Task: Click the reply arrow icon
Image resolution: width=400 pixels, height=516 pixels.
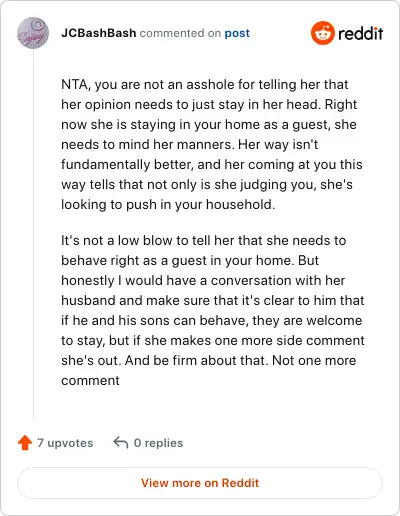Action: [121, 443]
